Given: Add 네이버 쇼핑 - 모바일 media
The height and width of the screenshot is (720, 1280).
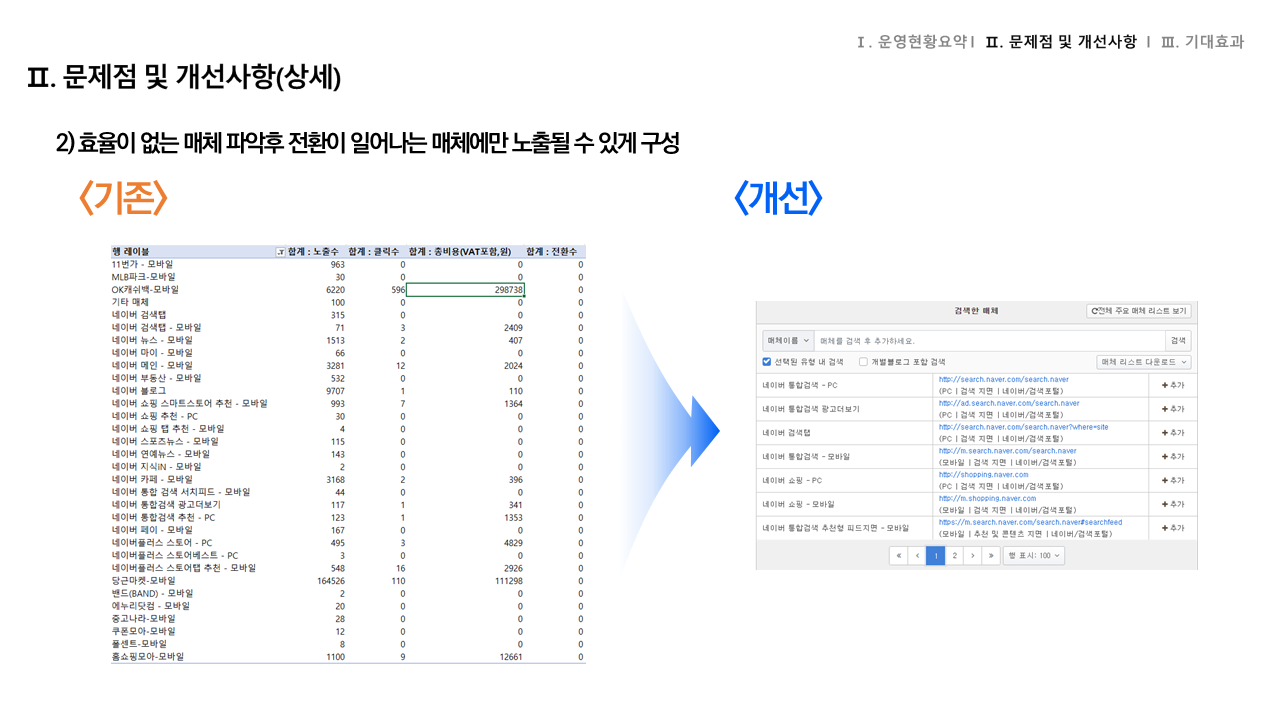Looking at the screenshot, I should pos(1172,504).
